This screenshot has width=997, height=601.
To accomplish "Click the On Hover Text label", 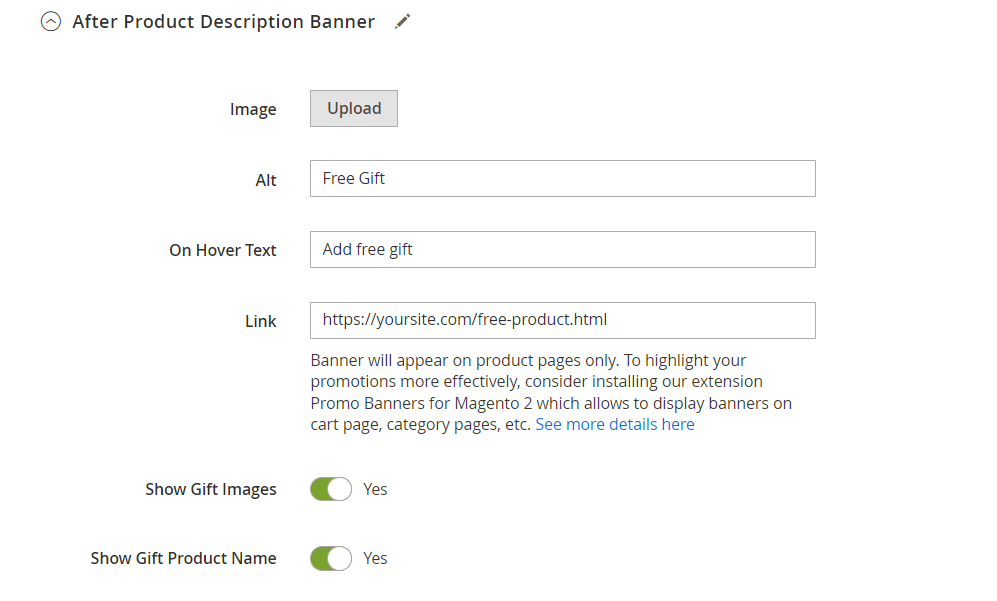I will (x=223, y=251).
